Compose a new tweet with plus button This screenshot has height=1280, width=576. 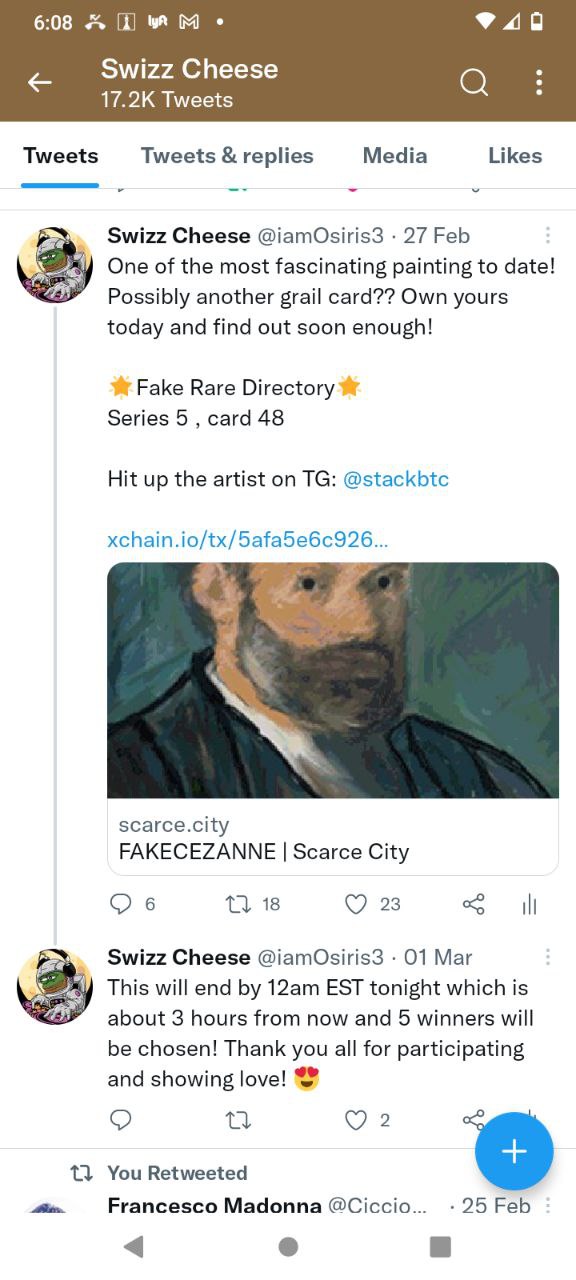pyautogui.click(x=514, y=1151)
